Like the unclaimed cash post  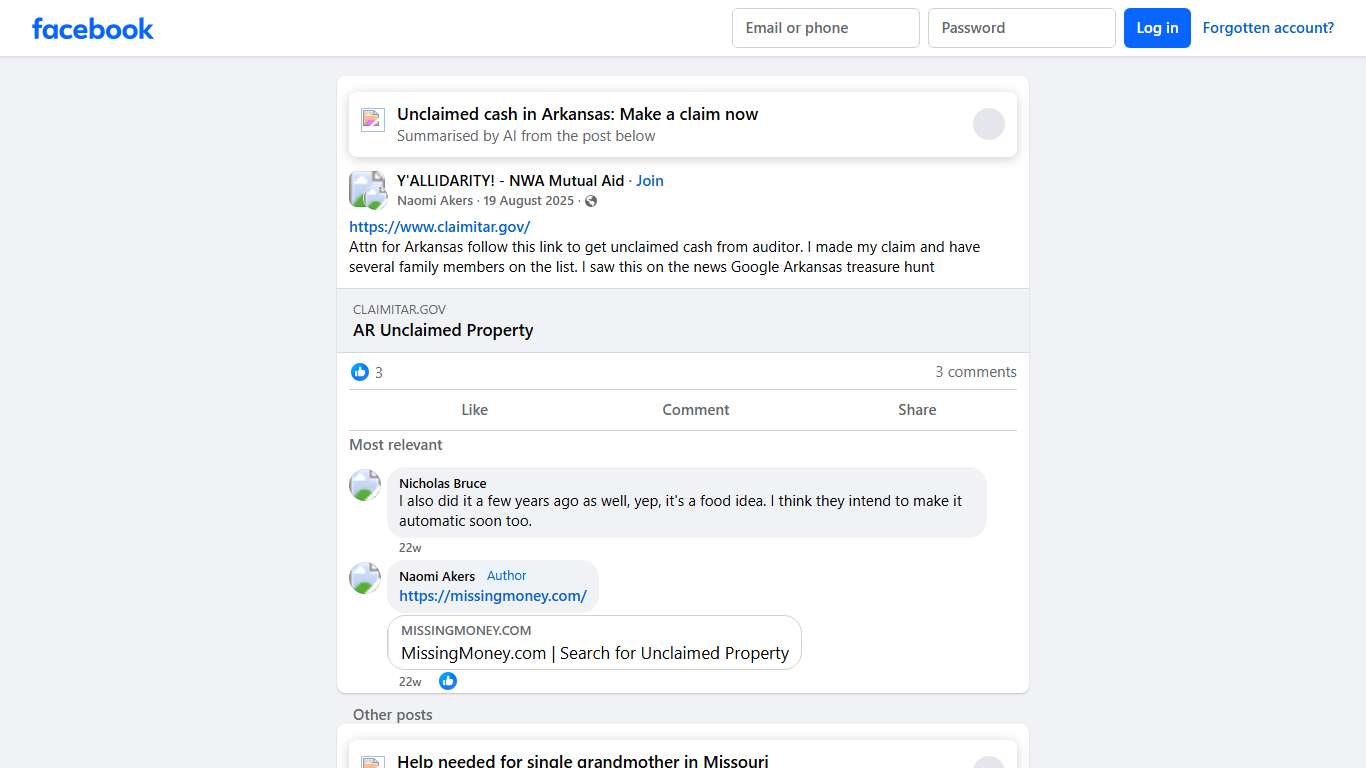(474, 410)
